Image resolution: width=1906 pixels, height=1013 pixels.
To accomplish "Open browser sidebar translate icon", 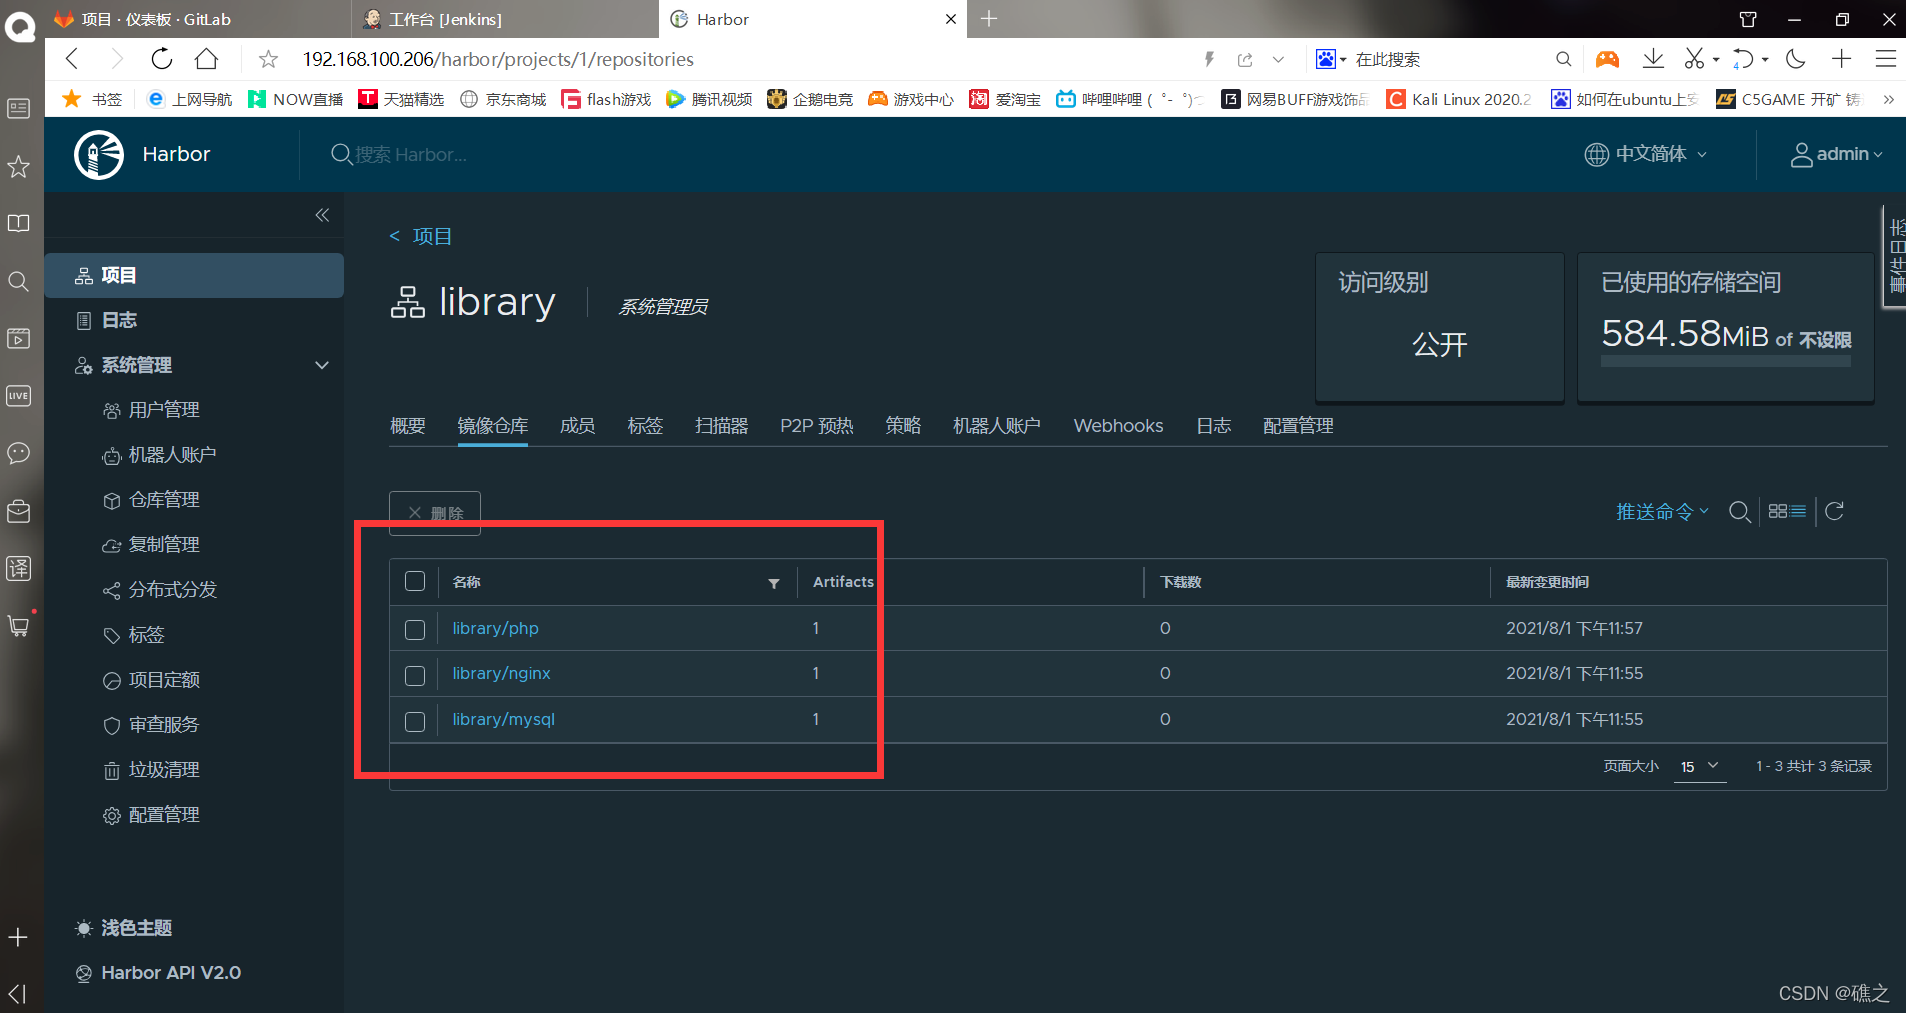I will click(x=18, y=568).
